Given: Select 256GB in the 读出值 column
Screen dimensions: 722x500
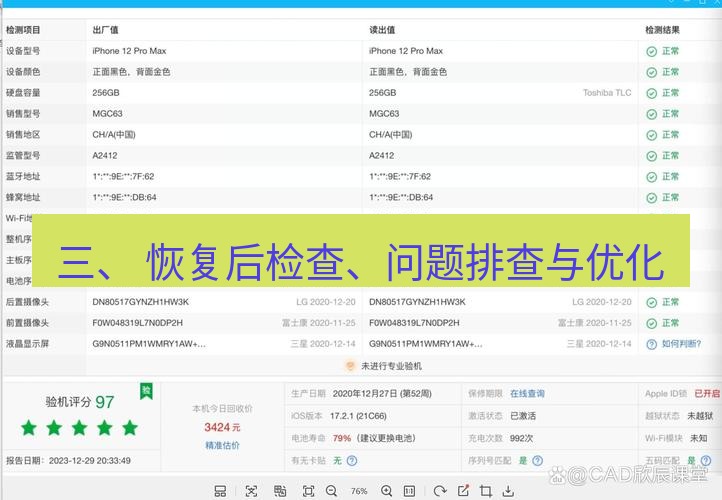Looking at the screenshot, I should (x=383, y=93).
